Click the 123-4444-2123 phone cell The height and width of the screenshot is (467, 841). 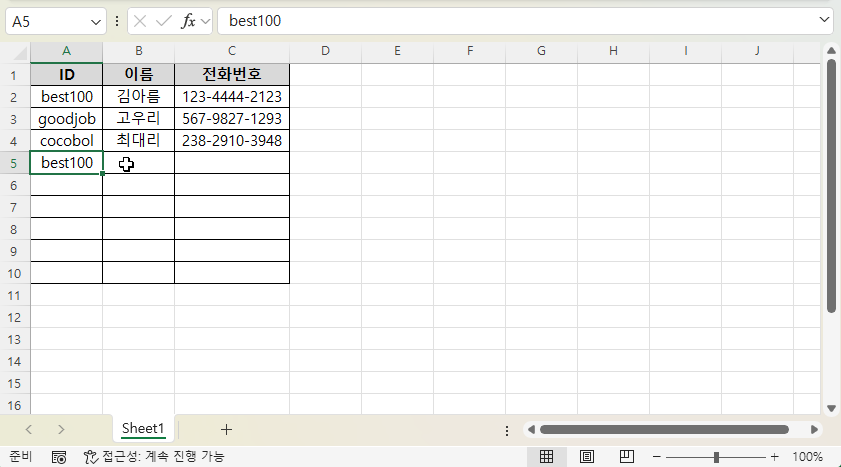tap(232, 97)
